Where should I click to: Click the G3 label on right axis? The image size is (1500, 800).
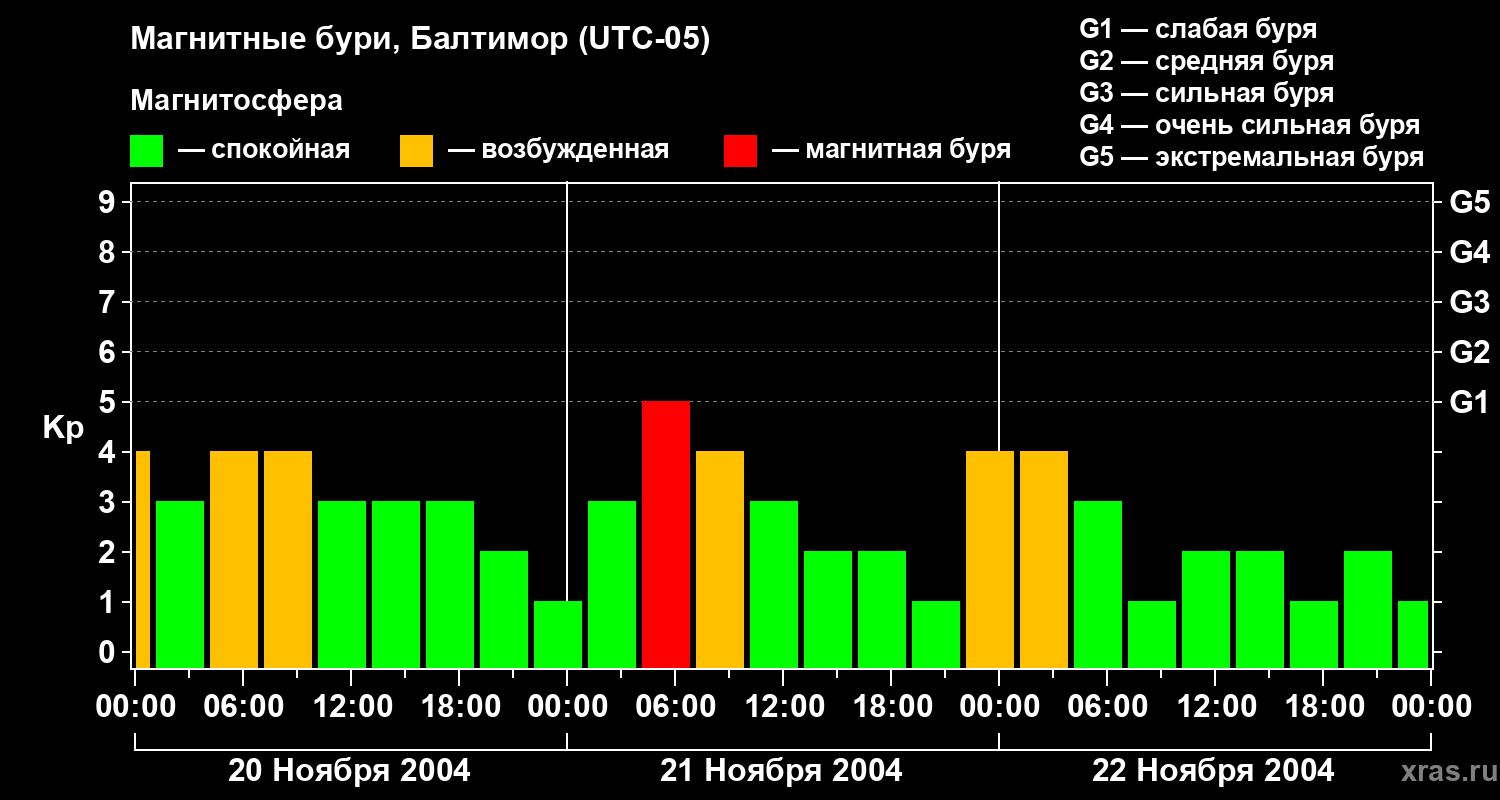pyautogui.click(x=1469, y=303)
